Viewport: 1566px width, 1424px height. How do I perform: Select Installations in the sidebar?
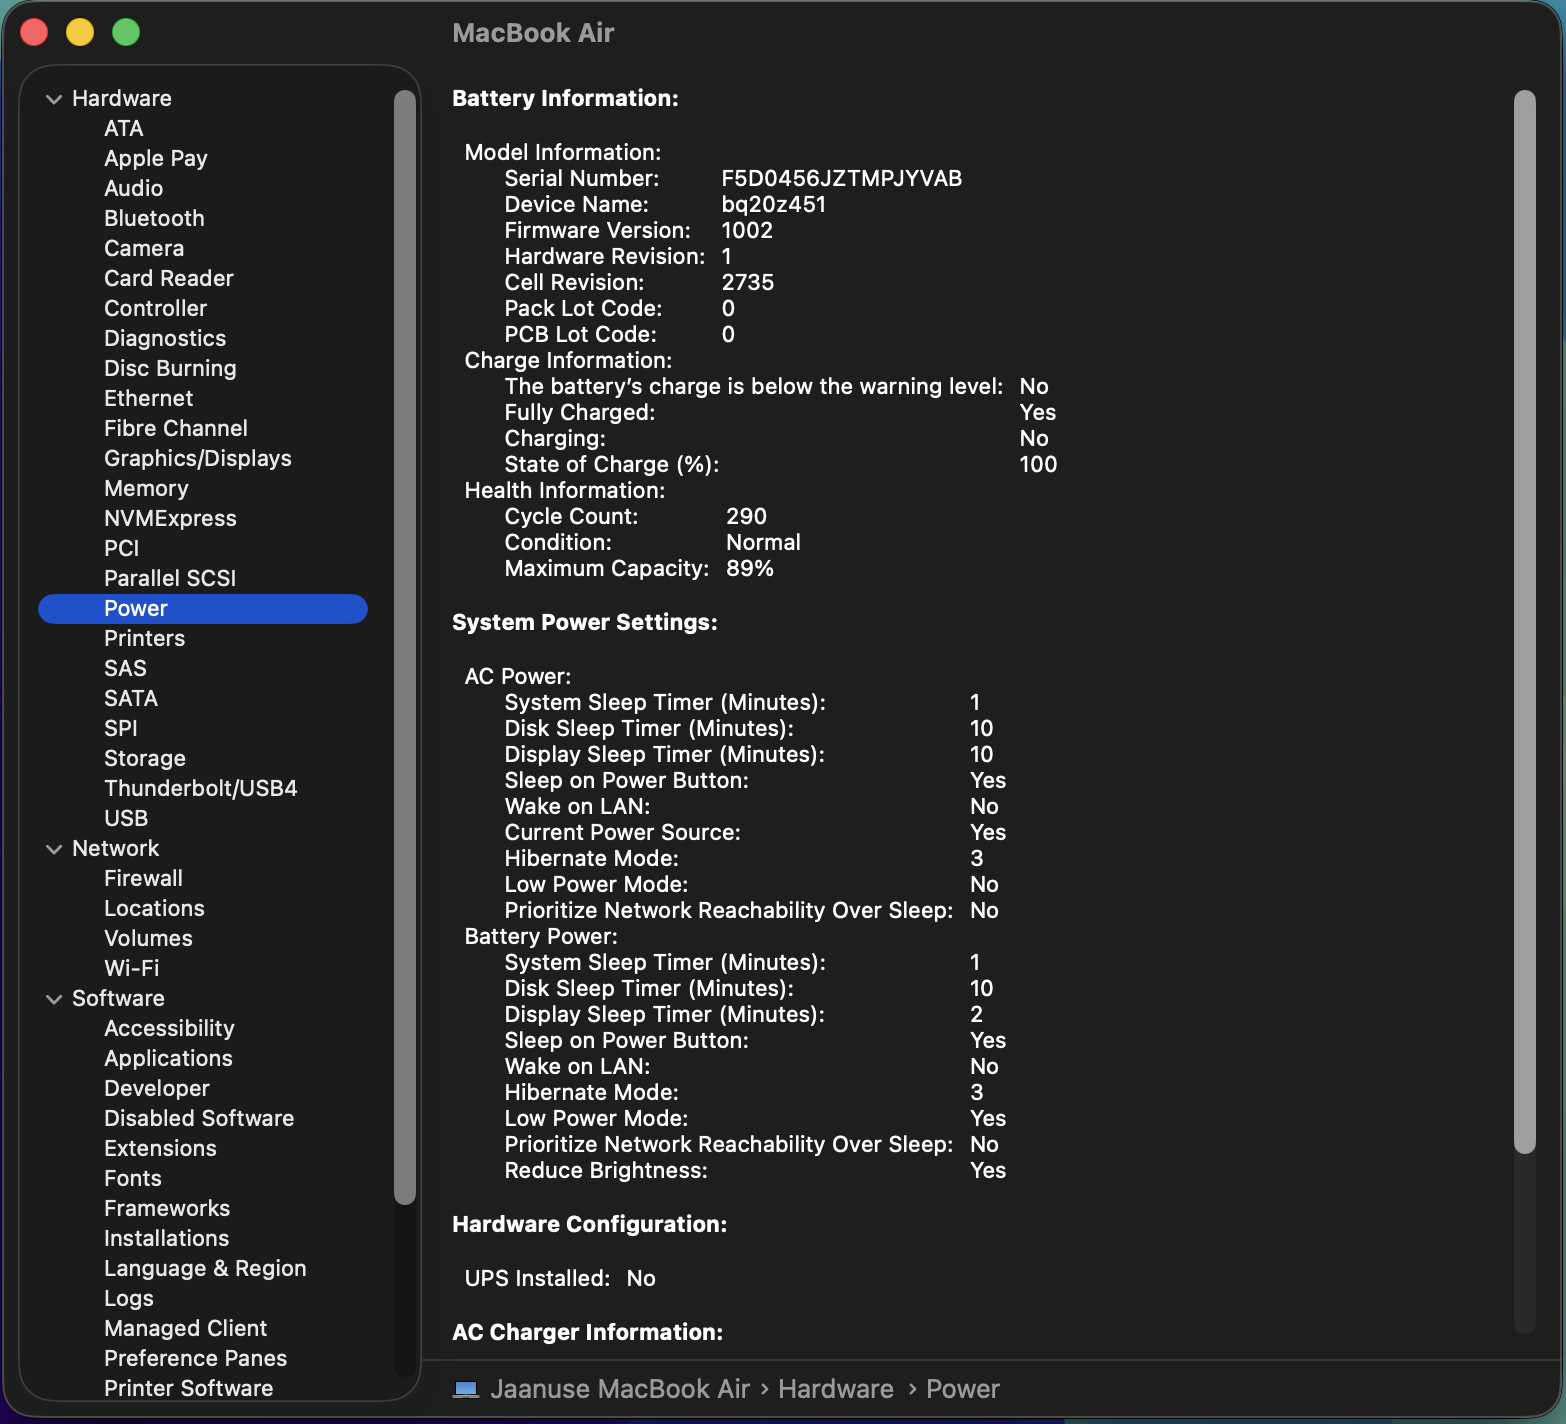point(167,1238)
